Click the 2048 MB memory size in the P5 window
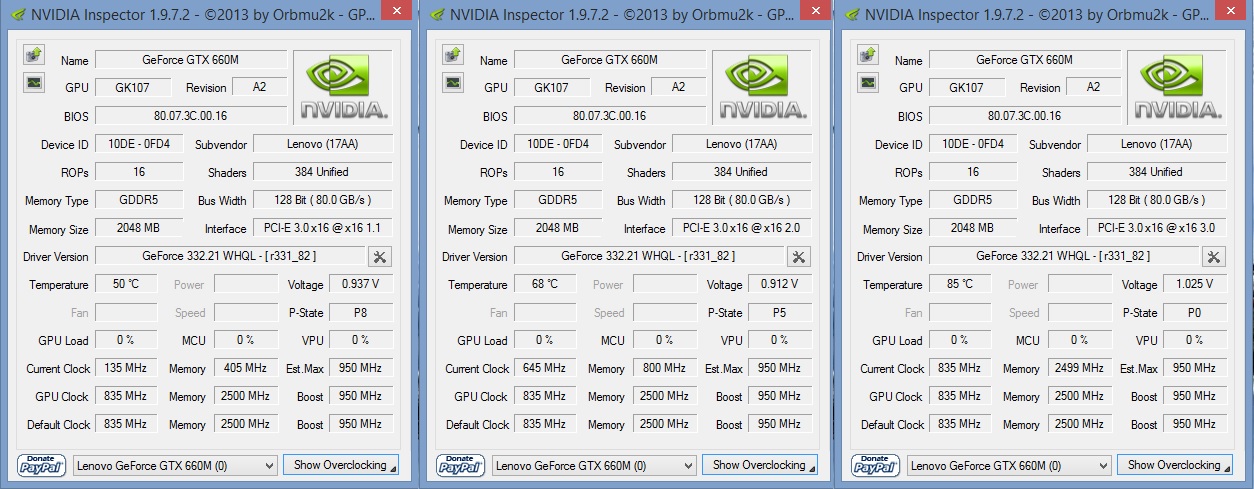Screen dimensions: 1254x489 point(557,229)
